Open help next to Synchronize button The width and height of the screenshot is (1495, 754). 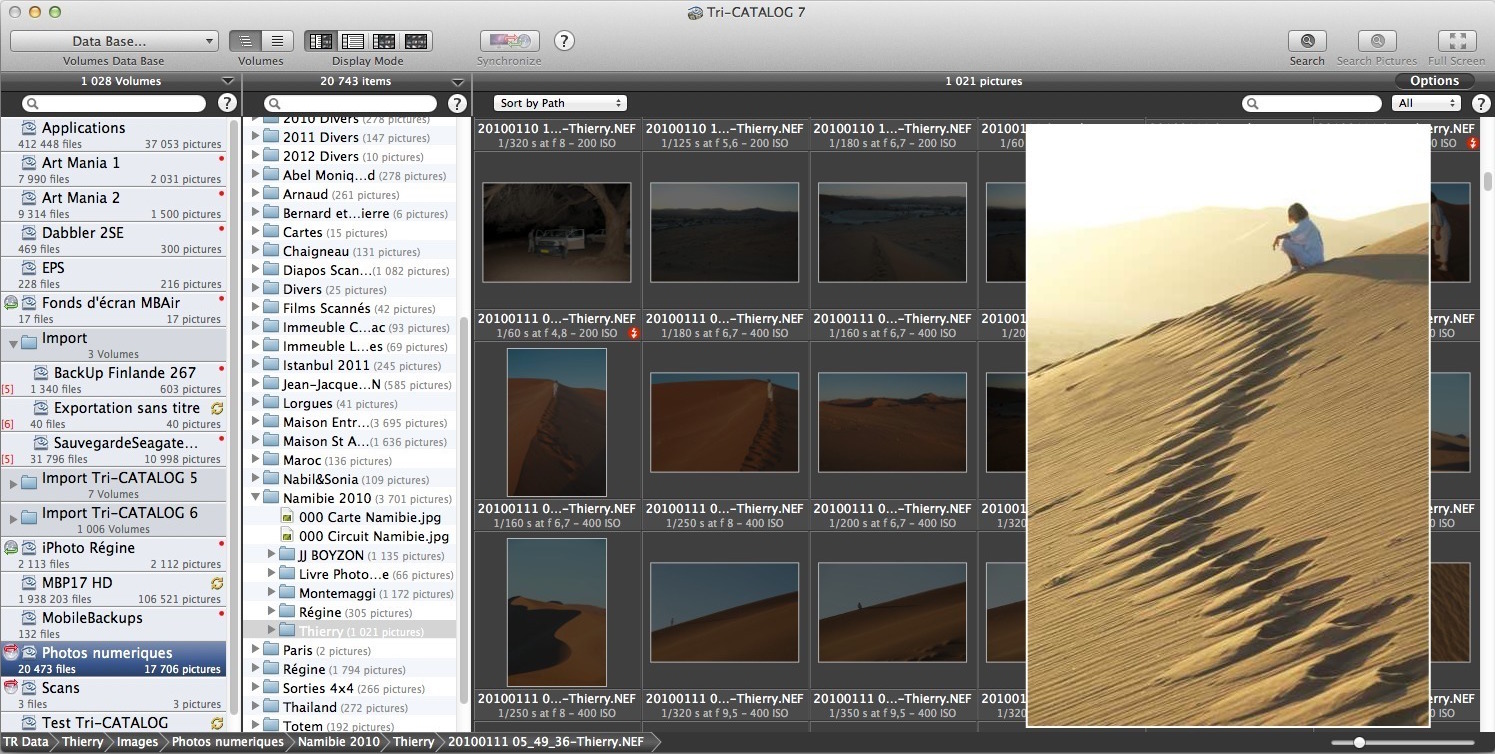(564, 41)
